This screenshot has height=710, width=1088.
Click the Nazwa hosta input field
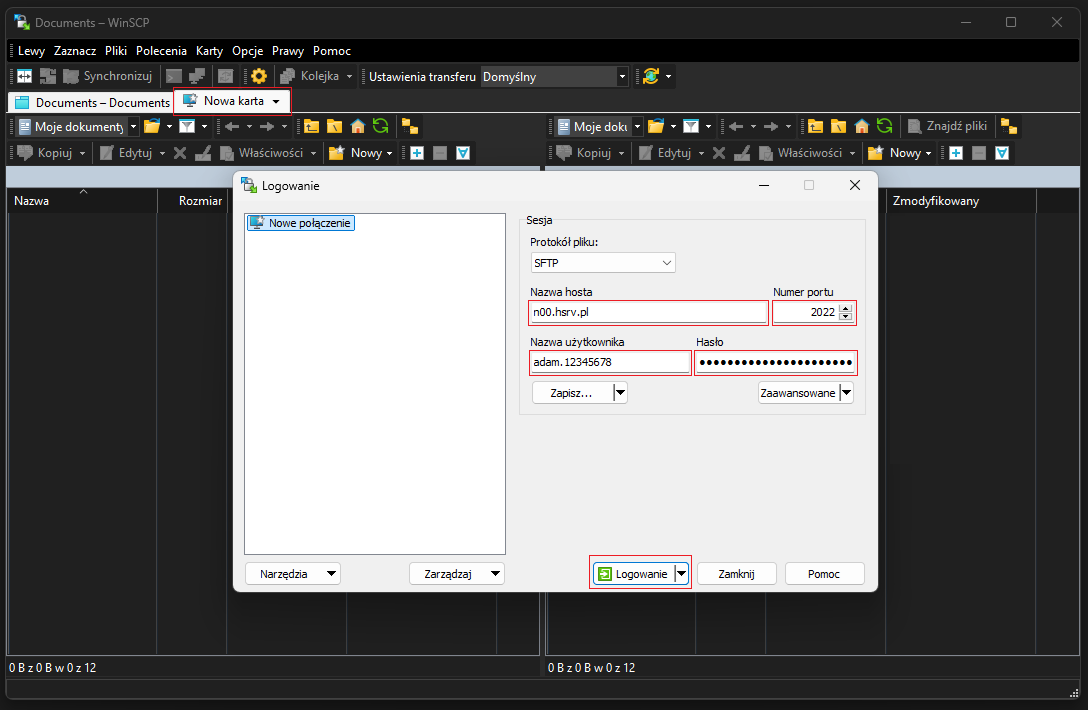[x=648, y=312]
